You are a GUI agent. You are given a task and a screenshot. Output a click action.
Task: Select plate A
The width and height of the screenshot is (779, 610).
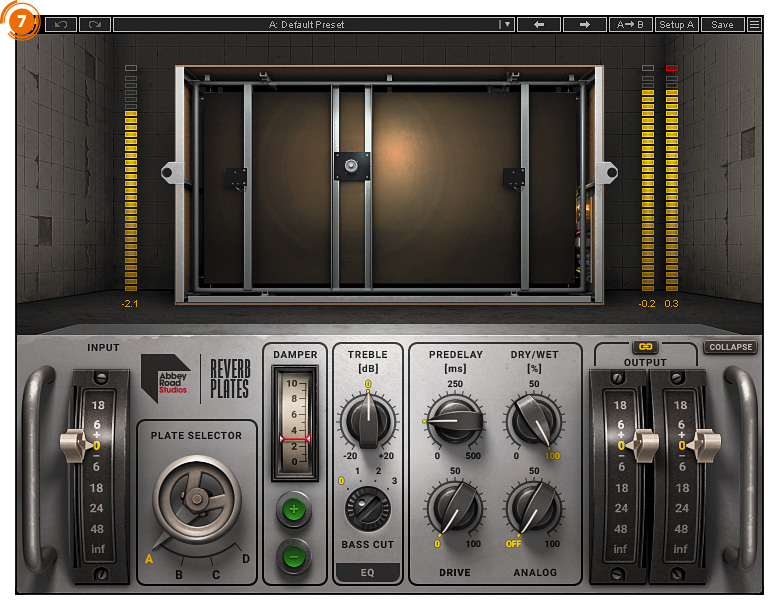149,559
